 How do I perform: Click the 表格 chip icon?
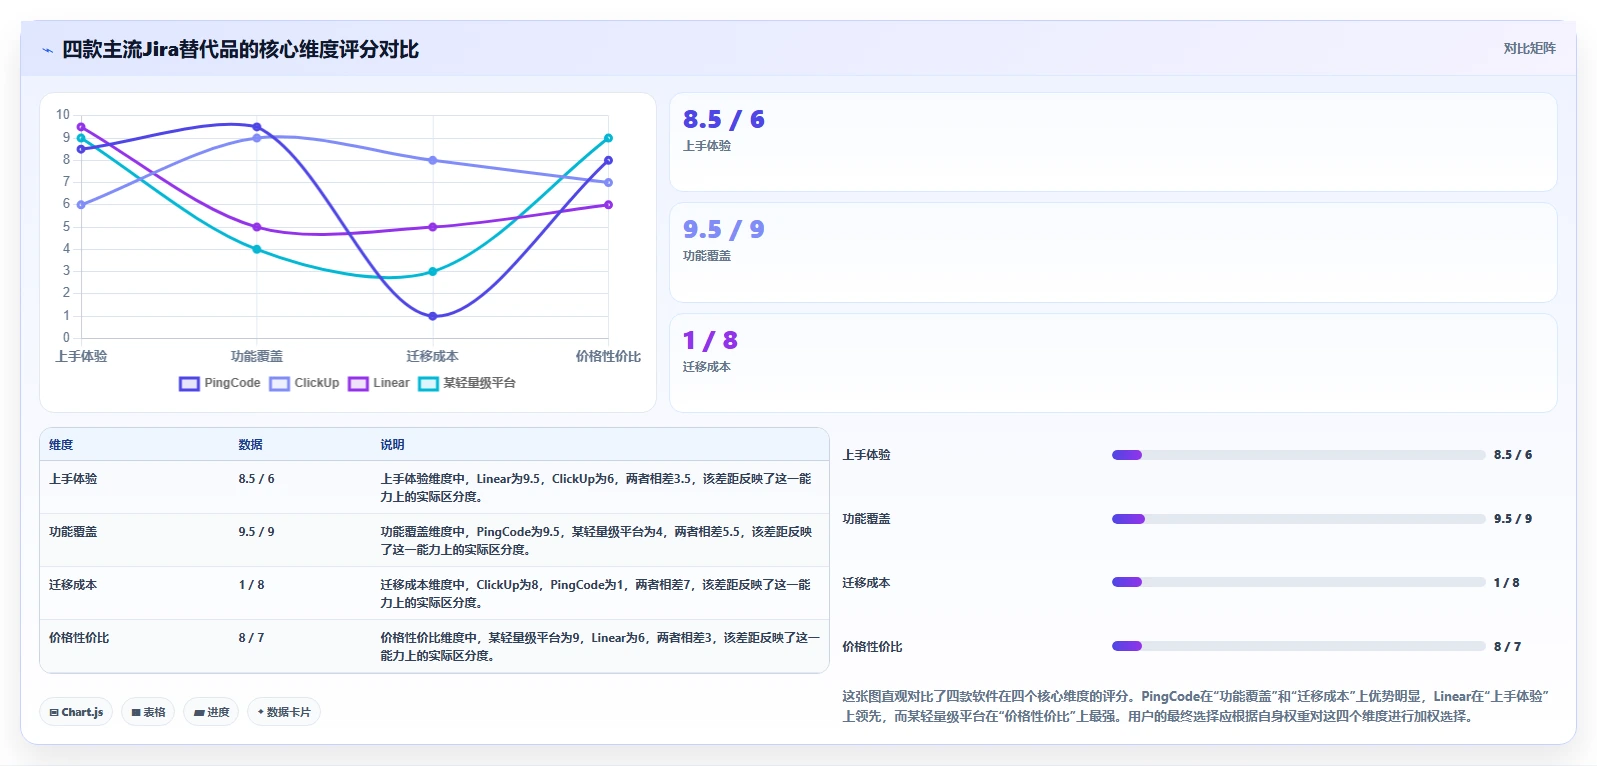coord(136,713)
